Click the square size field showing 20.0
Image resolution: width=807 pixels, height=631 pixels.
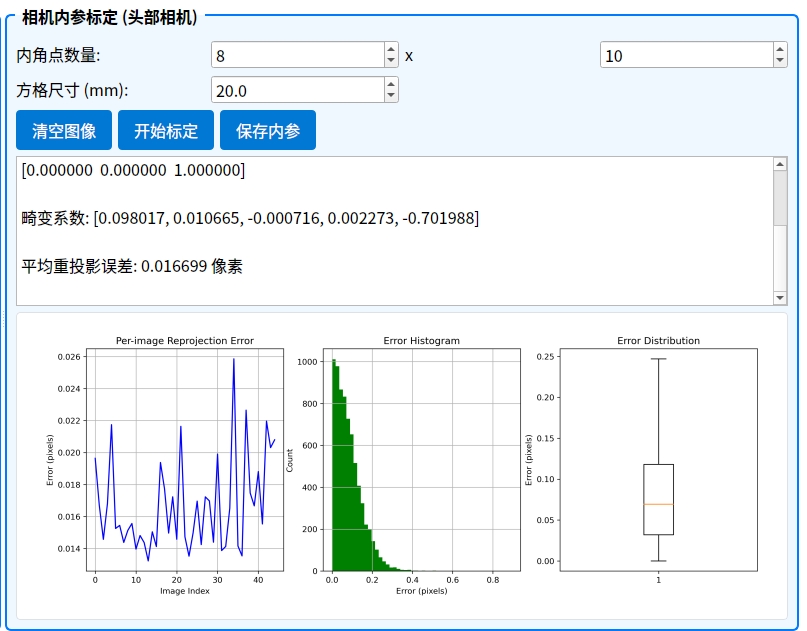tap(296, 90)
